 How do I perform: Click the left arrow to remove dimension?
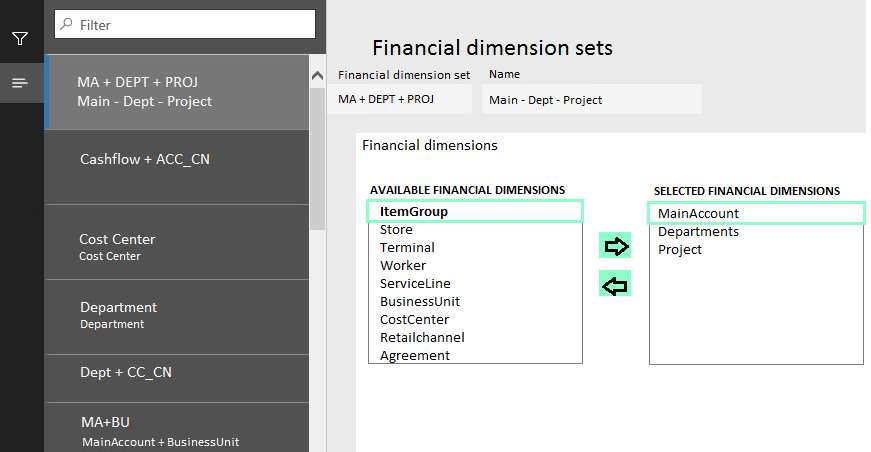pyautogui.click(x=615, y=285)
